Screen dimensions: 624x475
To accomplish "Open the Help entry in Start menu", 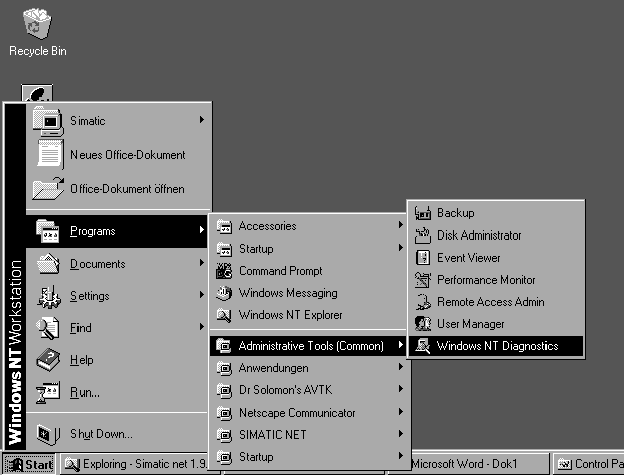I will click(x=117, y=360).
